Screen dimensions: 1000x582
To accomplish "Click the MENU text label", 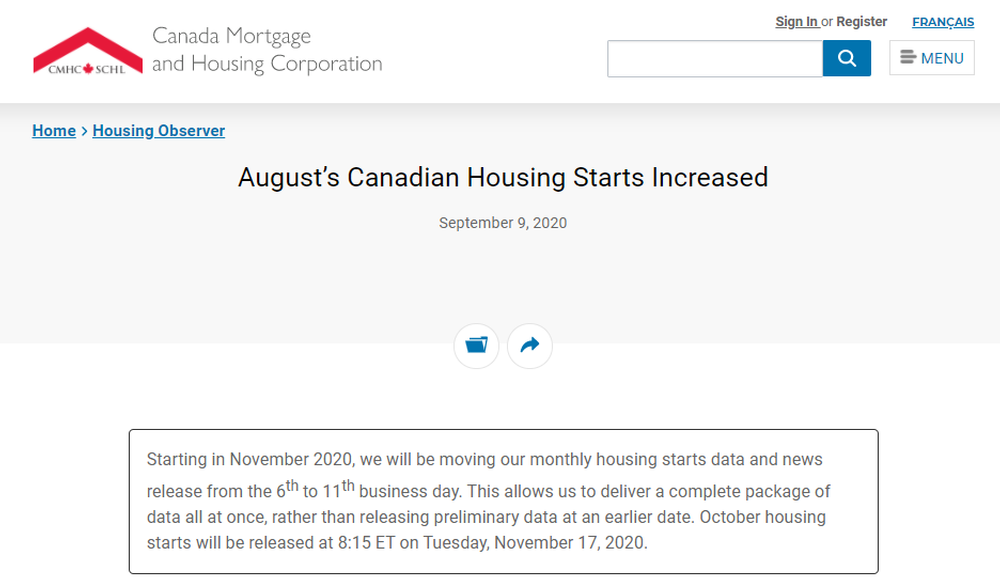I will (942, 58).
